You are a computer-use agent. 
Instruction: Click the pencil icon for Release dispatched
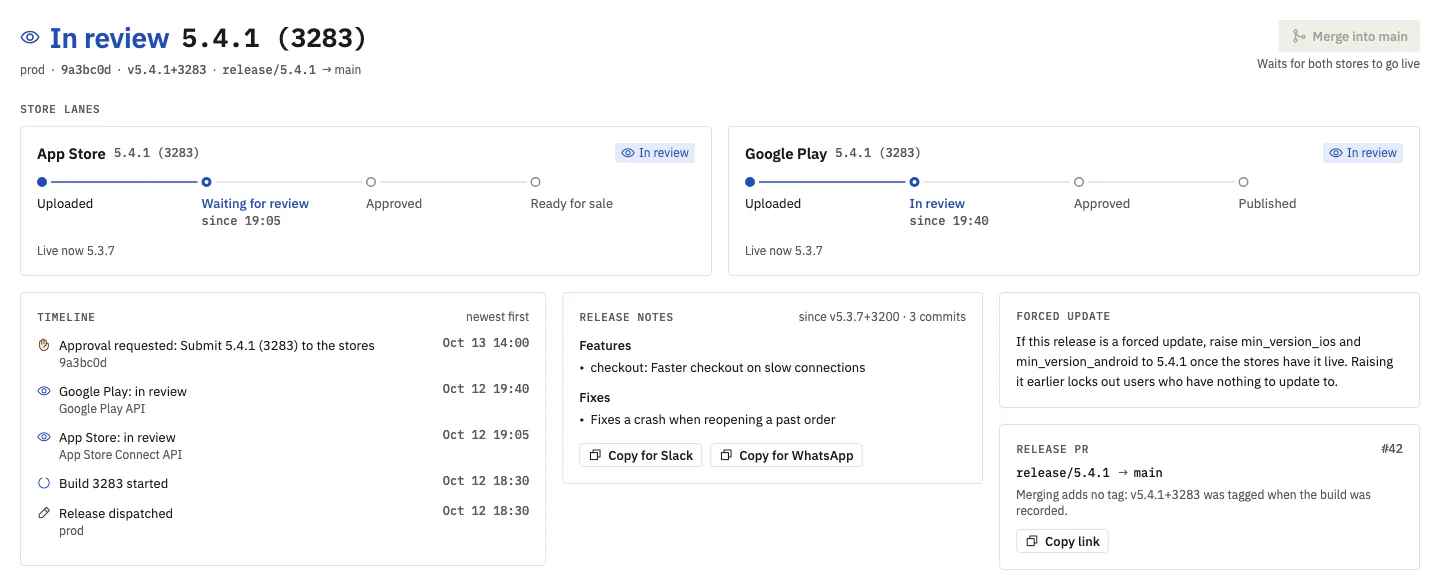pos(44,513)
